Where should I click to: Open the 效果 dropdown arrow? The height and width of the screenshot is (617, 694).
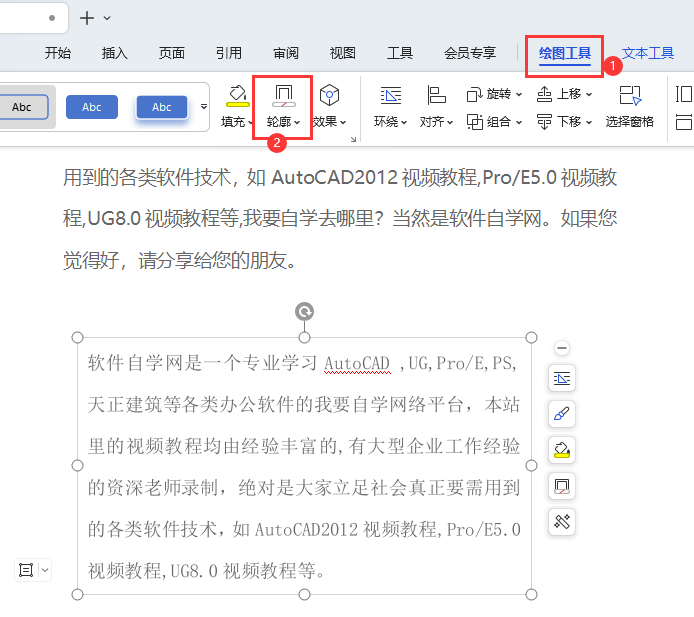[343, 122]
